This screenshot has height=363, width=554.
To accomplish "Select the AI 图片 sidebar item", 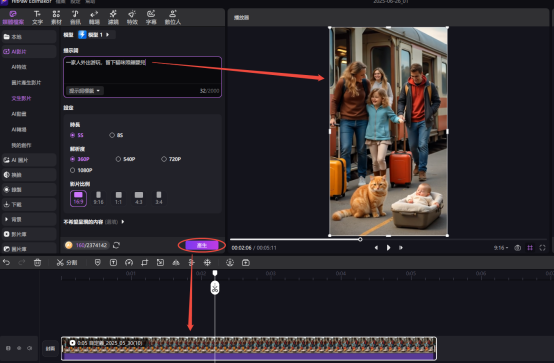I will click(x=29, y=160).
